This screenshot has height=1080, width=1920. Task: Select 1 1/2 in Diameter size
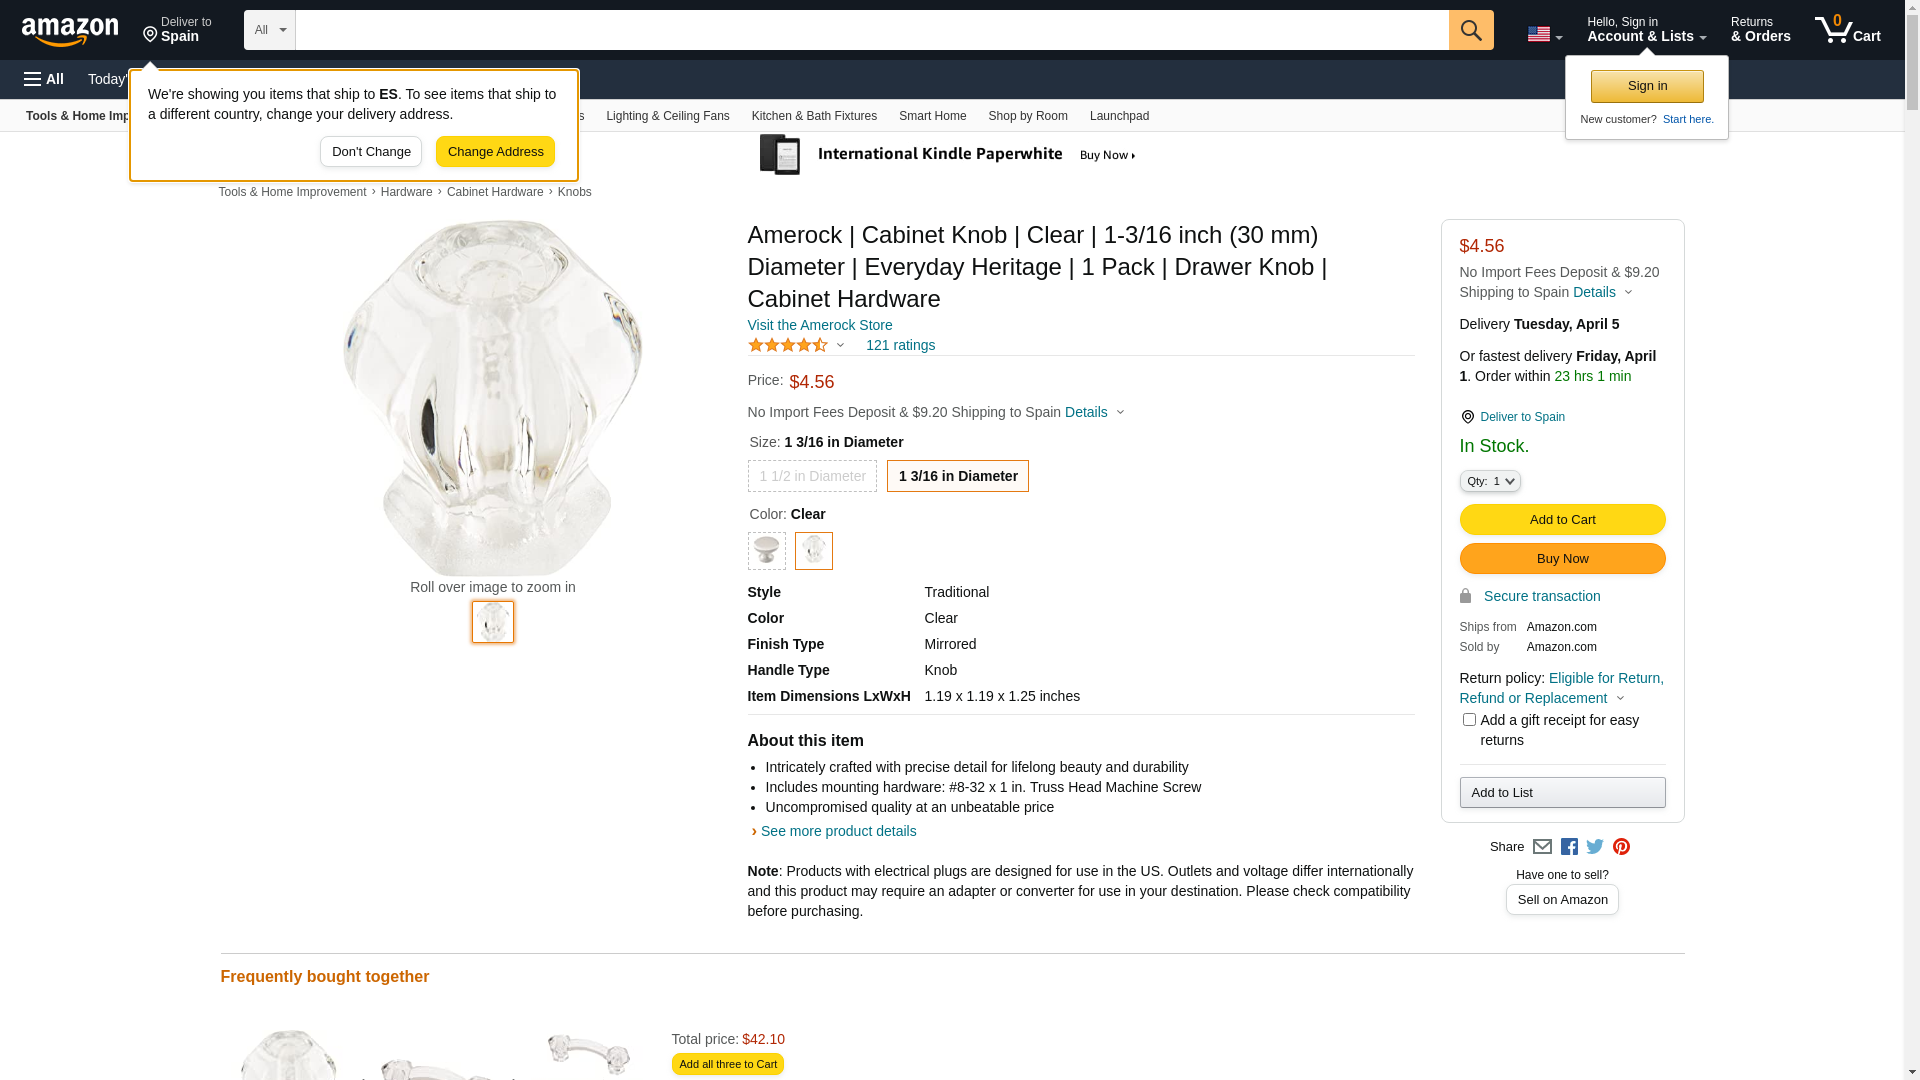click(812, 476)
